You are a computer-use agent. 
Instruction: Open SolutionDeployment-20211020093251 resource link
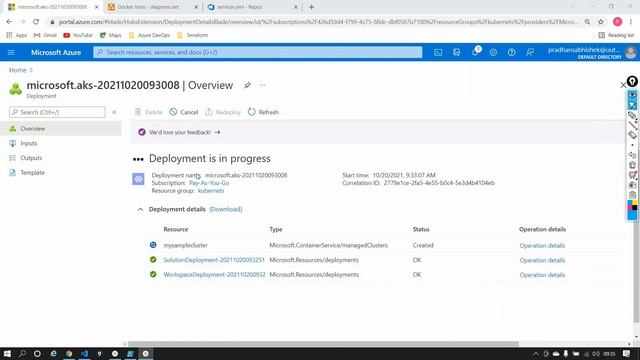[214, 260]
